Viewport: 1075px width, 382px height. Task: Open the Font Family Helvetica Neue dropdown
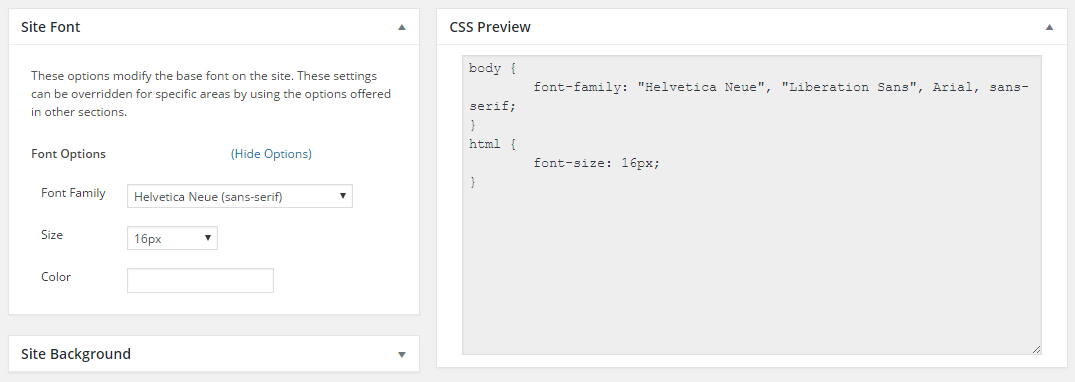click(x=239, y=196)
